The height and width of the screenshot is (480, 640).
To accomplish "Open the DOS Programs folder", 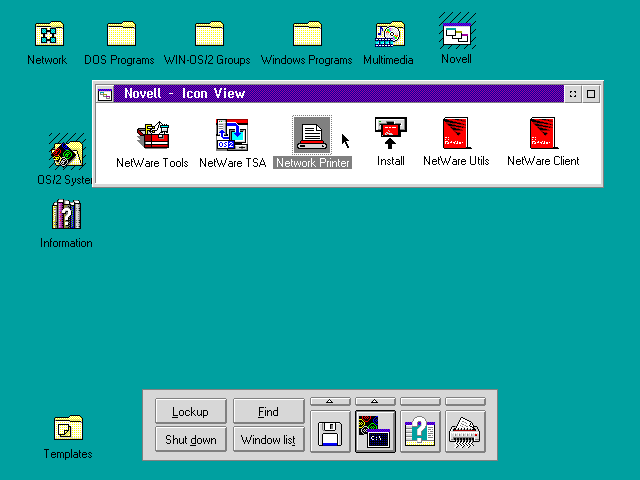I will pyautogui.click(x=121, y=34).
